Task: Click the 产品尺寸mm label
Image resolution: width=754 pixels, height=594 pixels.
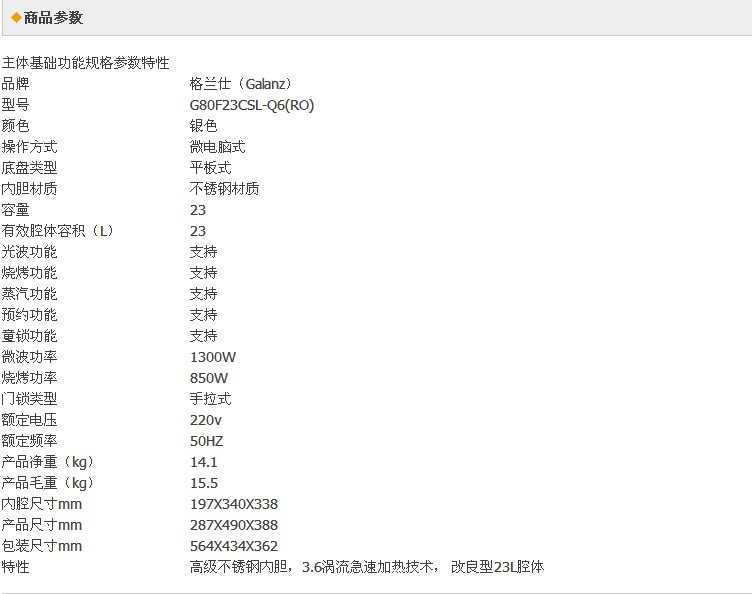Action: click(42, 525)
